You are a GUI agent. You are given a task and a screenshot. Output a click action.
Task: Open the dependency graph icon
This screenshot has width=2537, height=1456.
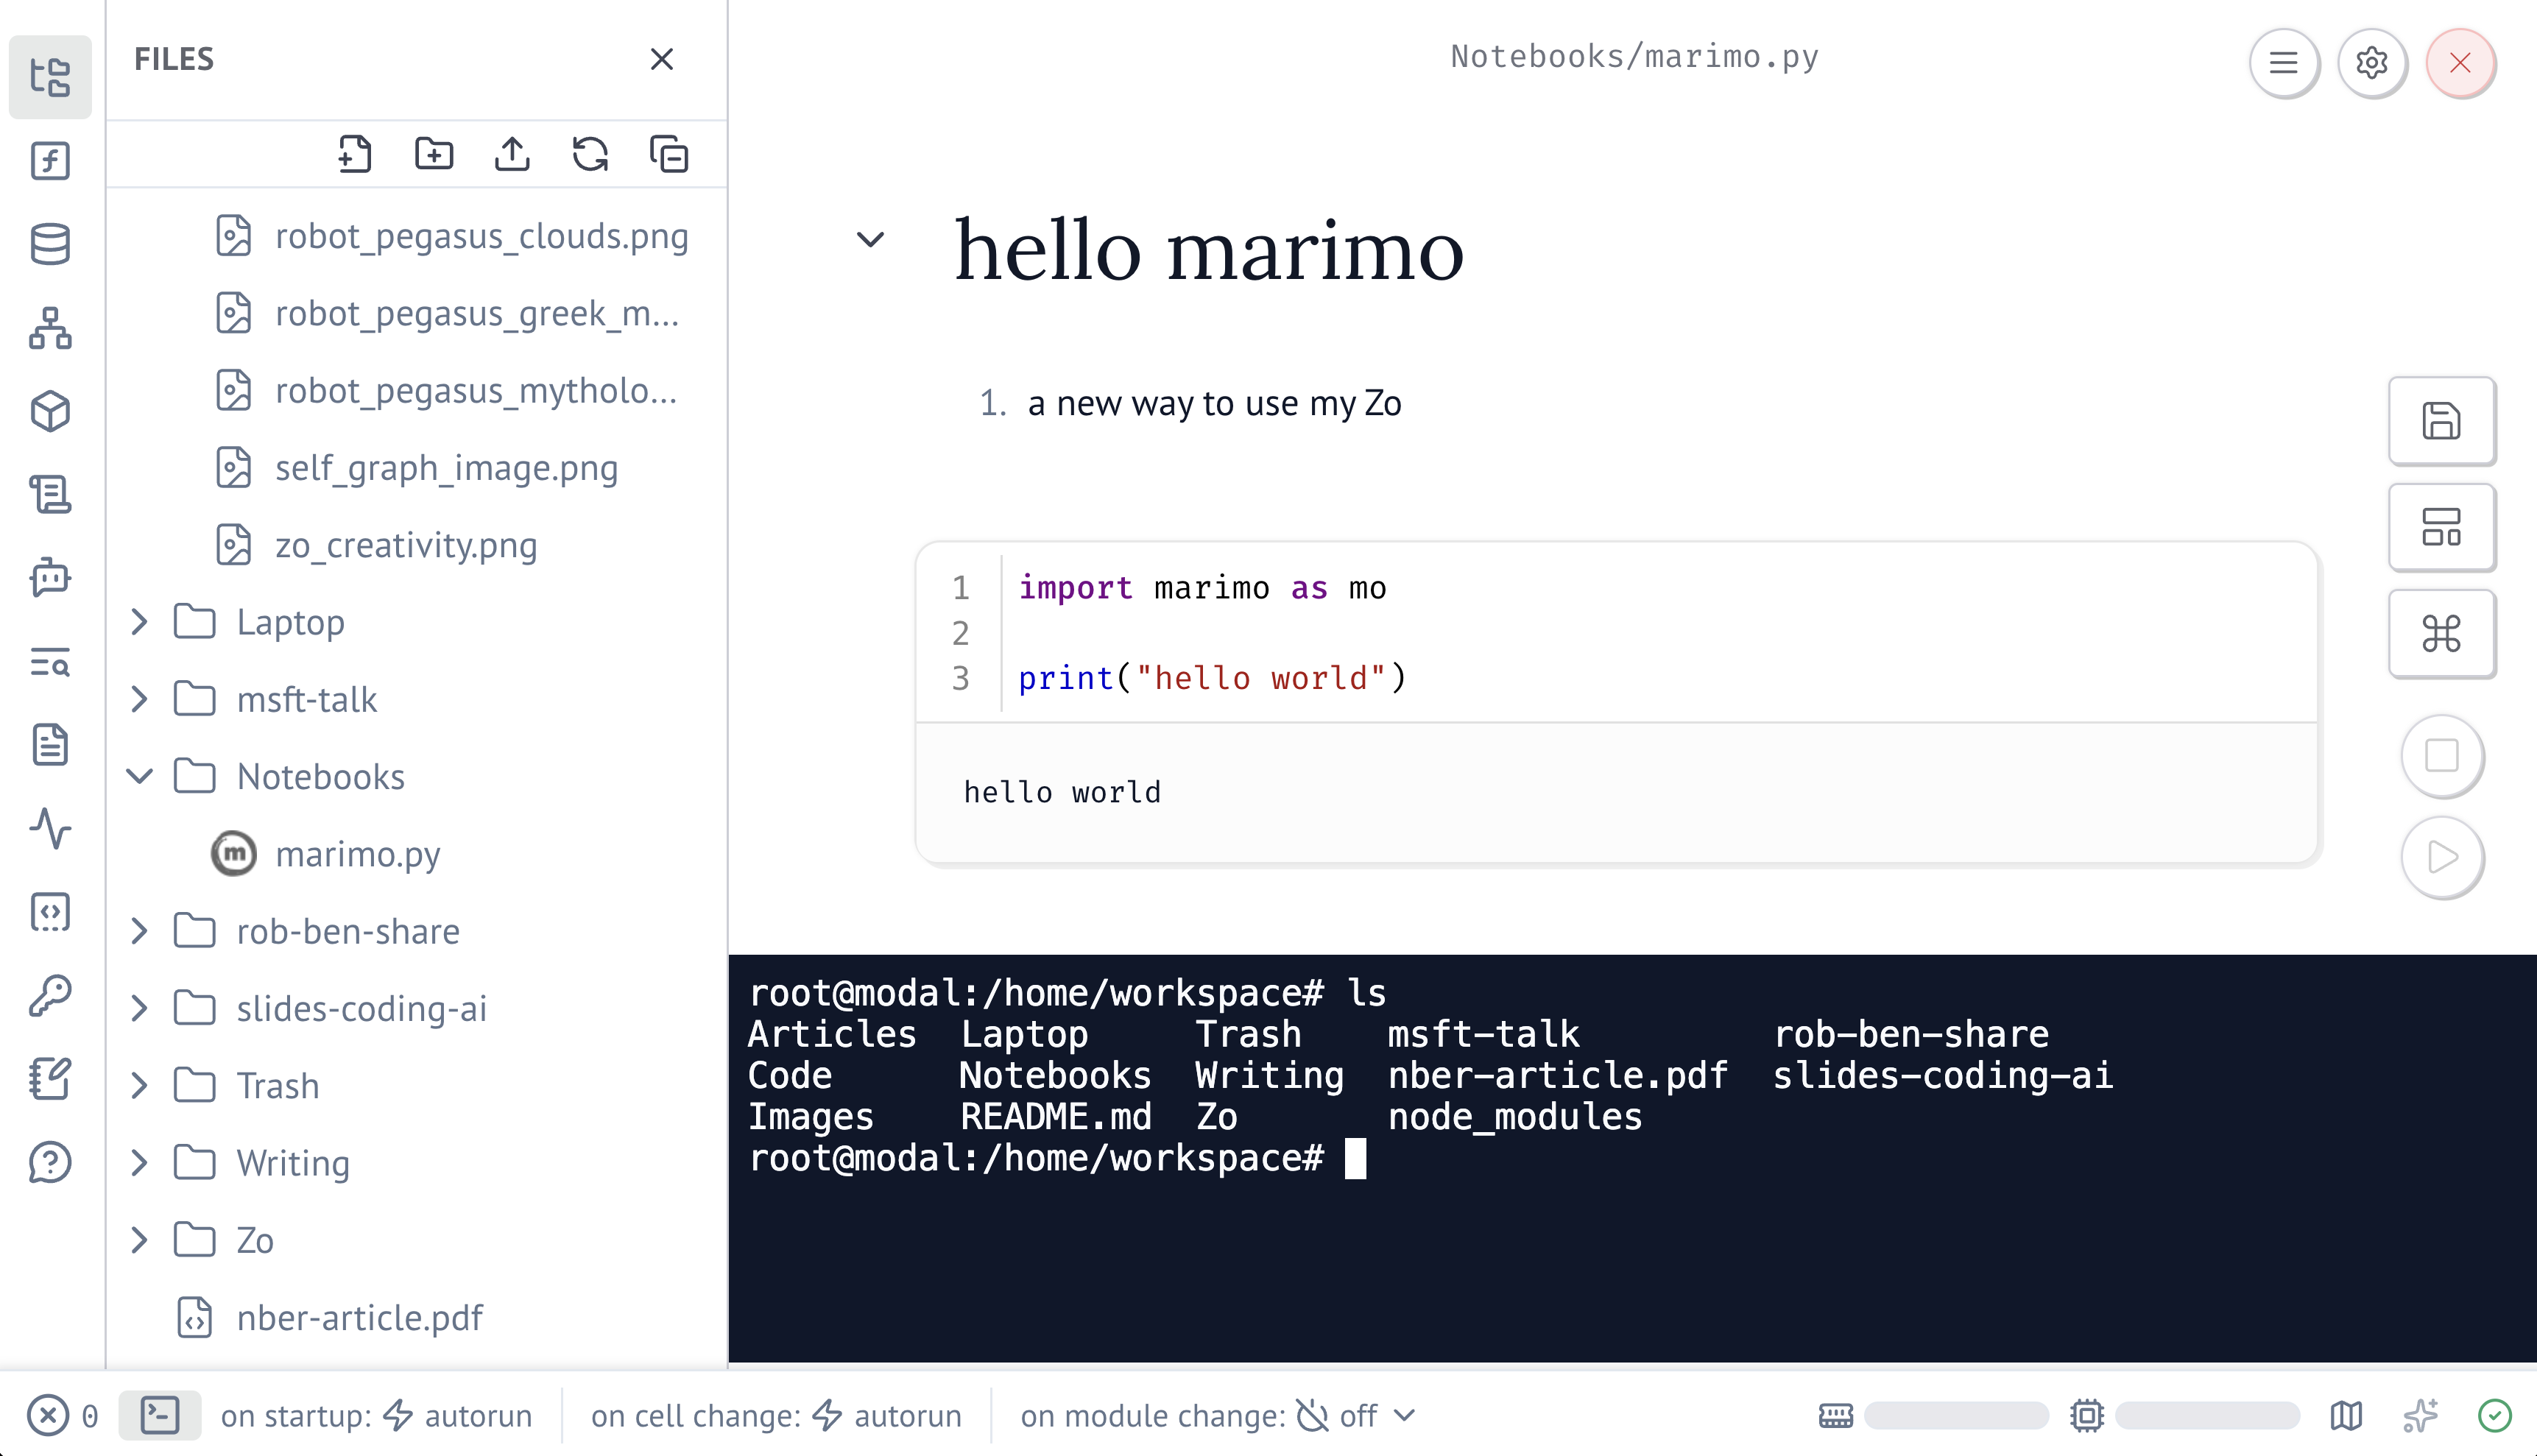click(50, 328)
